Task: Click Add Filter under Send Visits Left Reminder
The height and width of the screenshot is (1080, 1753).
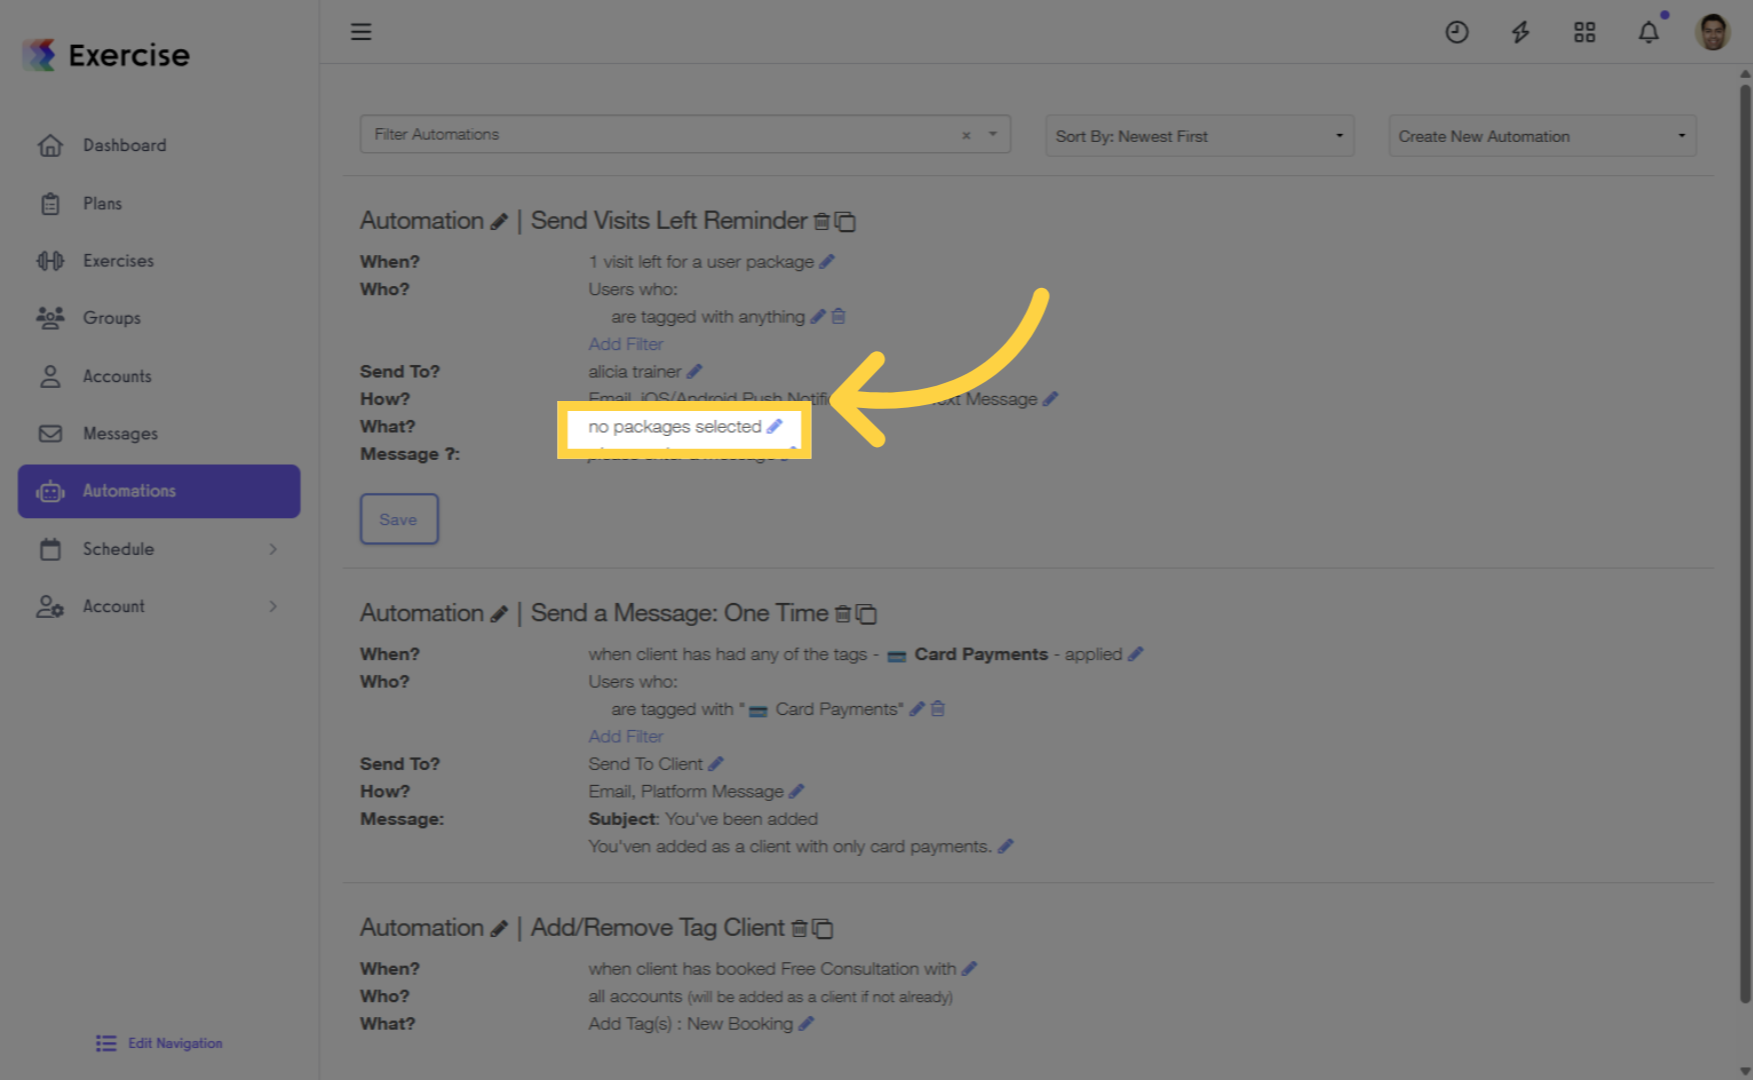Action: [x=626, y=344]
